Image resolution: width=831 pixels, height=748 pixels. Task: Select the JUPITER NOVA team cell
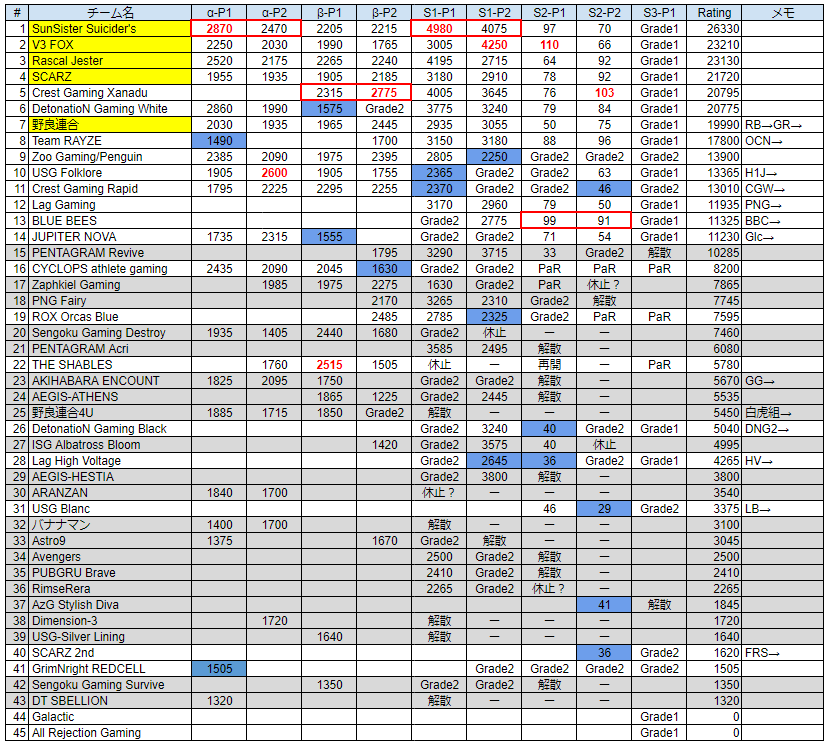coord(110,236)
